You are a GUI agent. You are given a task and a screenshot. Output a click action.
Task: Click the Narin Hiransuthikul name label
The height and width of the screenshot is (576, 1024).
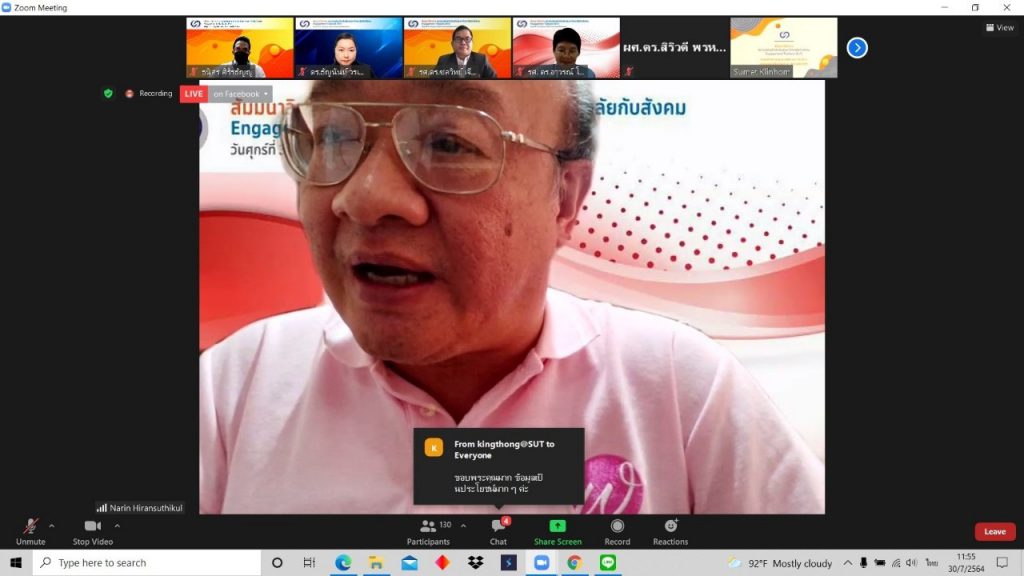pos(140,507)
